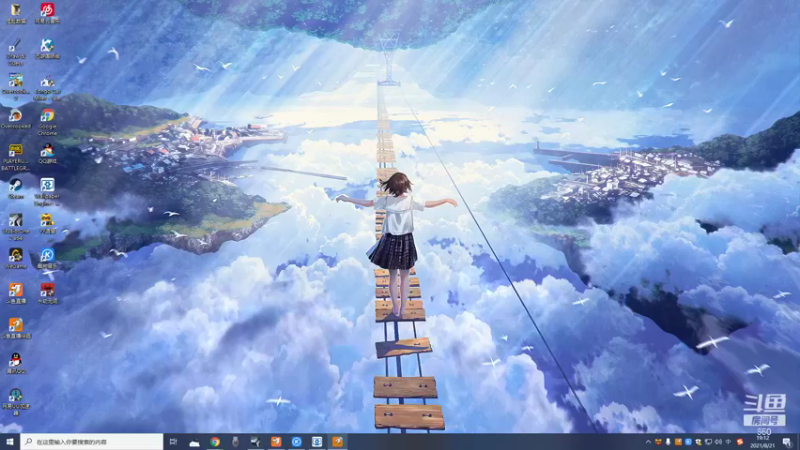
Task: Select the 斗鱼直播 orange desktop shortcut
Action: tap(15, 293)
